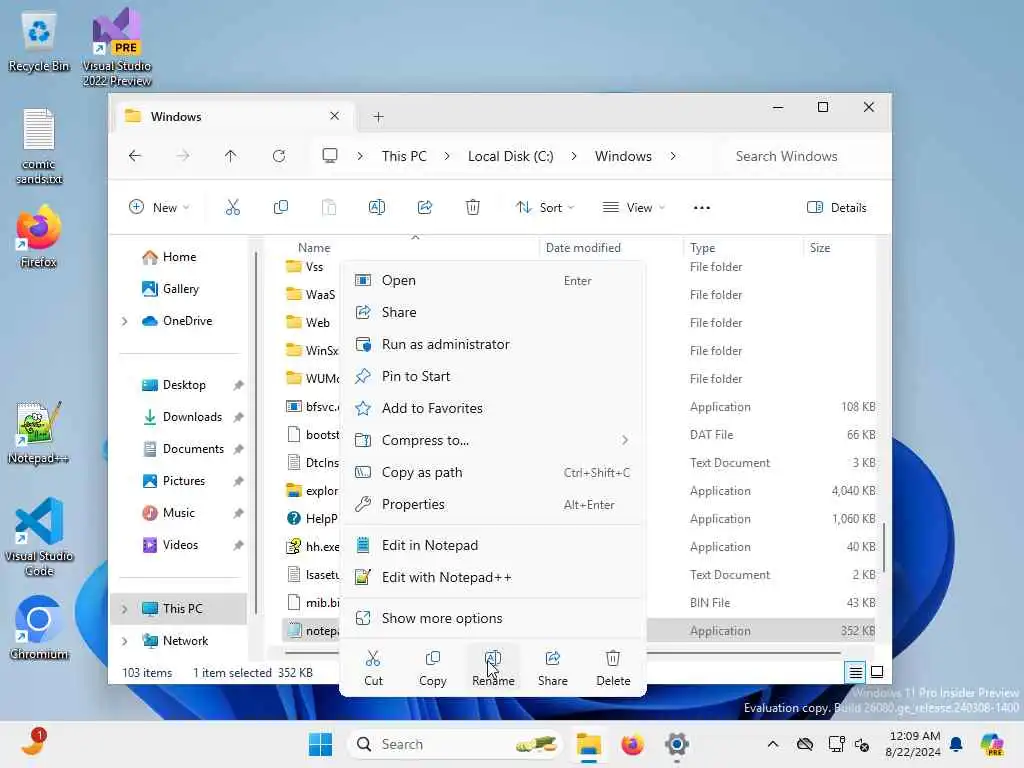Open Downloads in navigation pane

192,417
